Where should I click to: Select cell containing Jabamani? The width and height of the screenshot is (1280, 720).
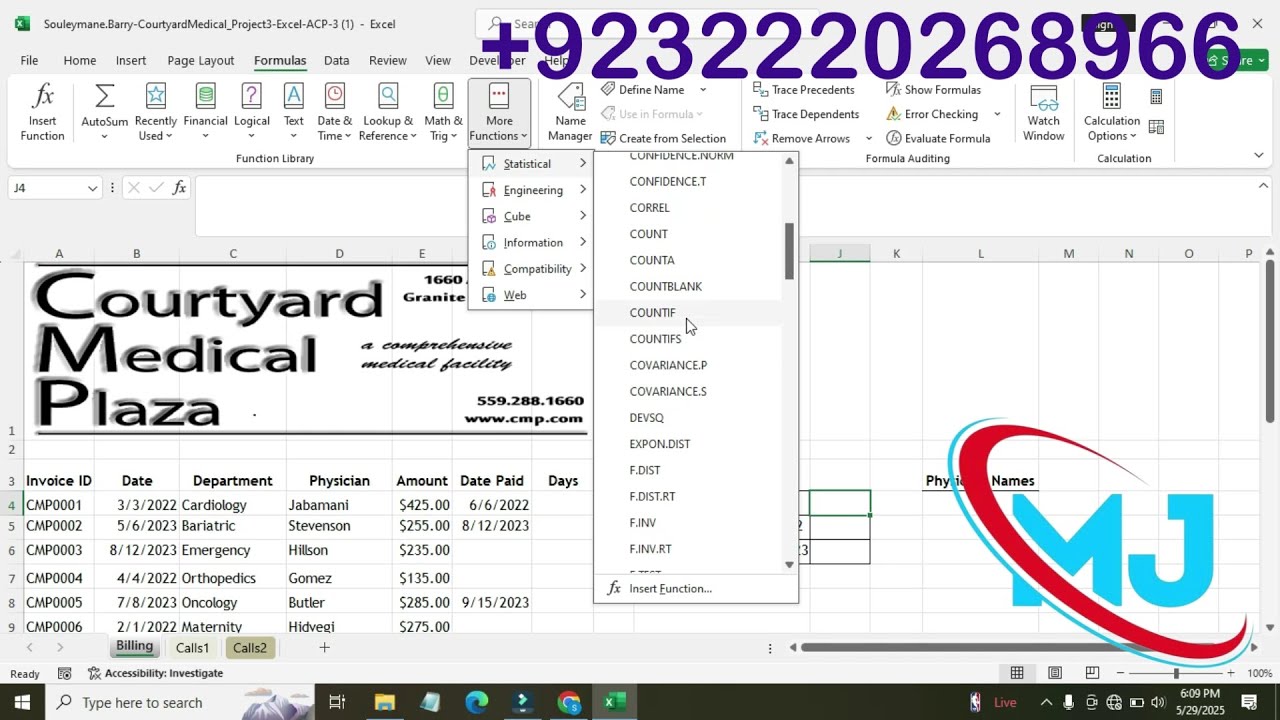[339, 505]
